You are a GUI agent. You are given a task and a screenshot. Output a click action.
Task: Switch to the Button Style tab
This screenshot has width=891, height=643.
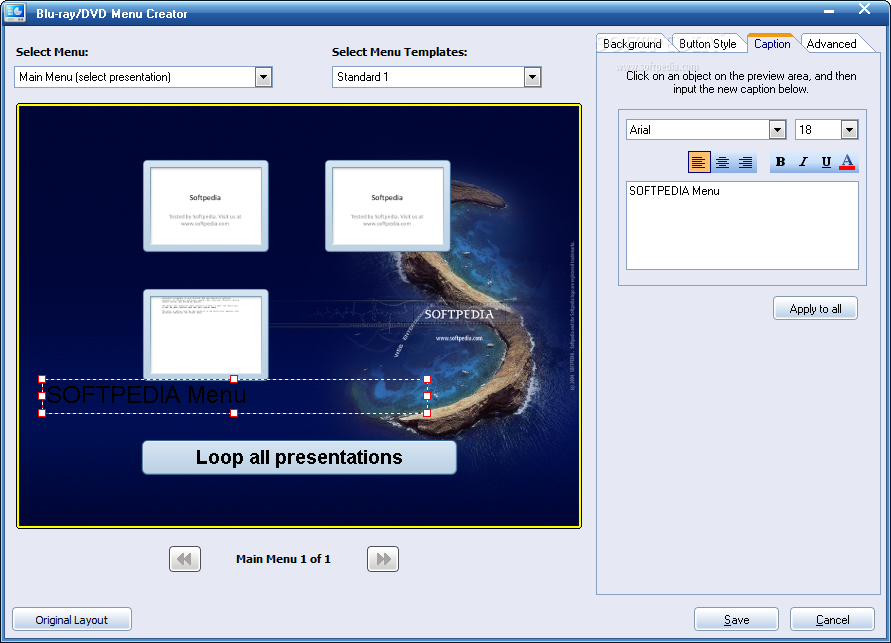click(x=707, y=44)
